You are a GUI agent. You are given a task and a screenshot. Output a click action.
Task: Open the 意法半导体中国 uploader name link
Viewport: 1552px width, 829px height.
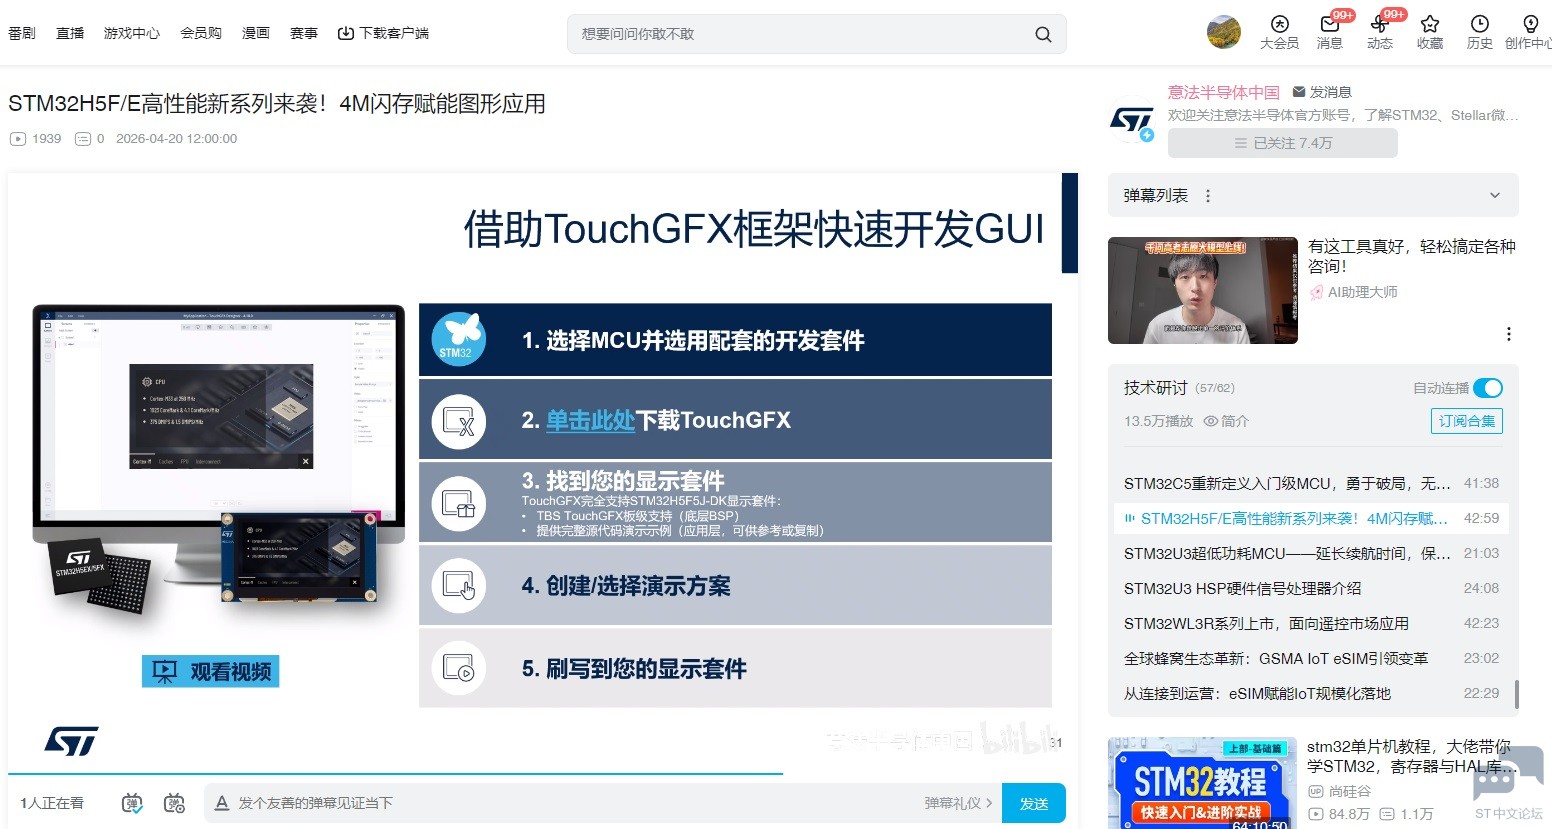coord(1224,92)
